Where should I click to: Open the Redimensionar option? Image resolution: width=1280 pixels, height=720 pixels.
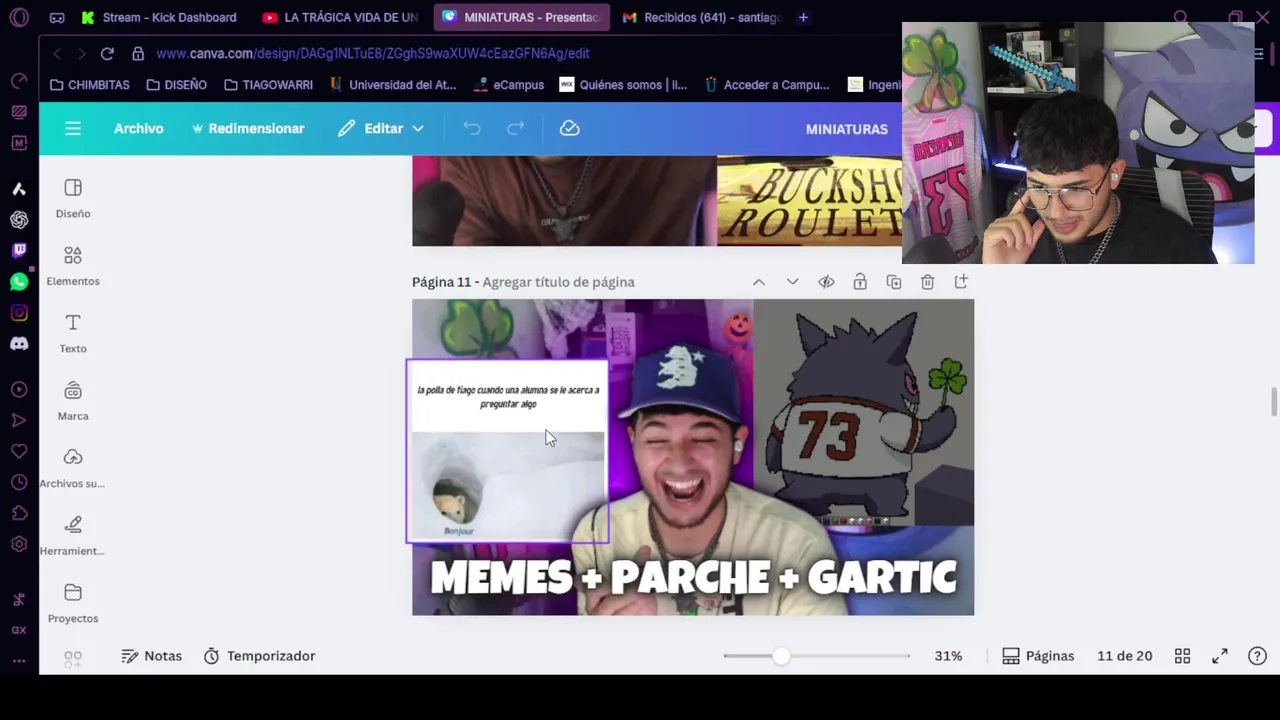pos(248,128)
